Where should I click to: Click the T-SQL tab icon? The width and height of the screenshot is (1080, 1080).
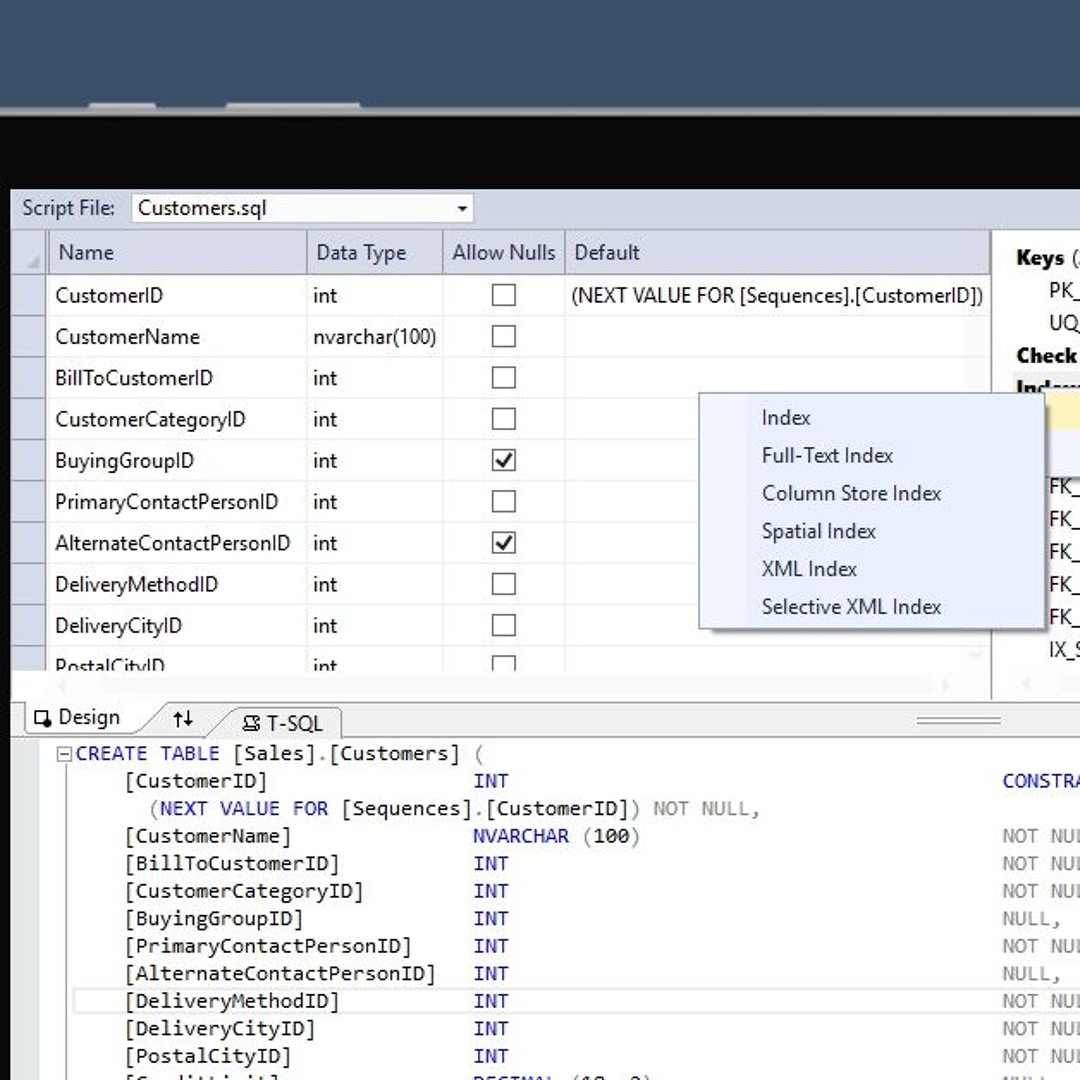(251, 723)
